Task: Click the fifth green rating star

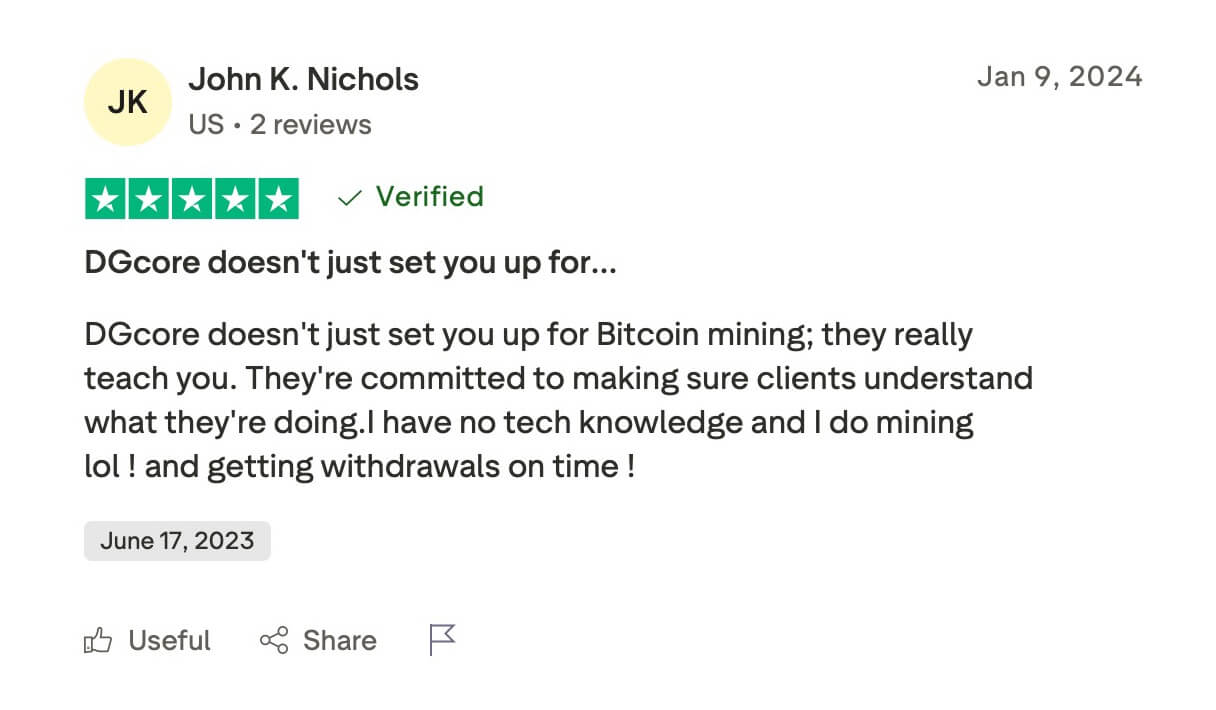Action: (x=277, y=199)
